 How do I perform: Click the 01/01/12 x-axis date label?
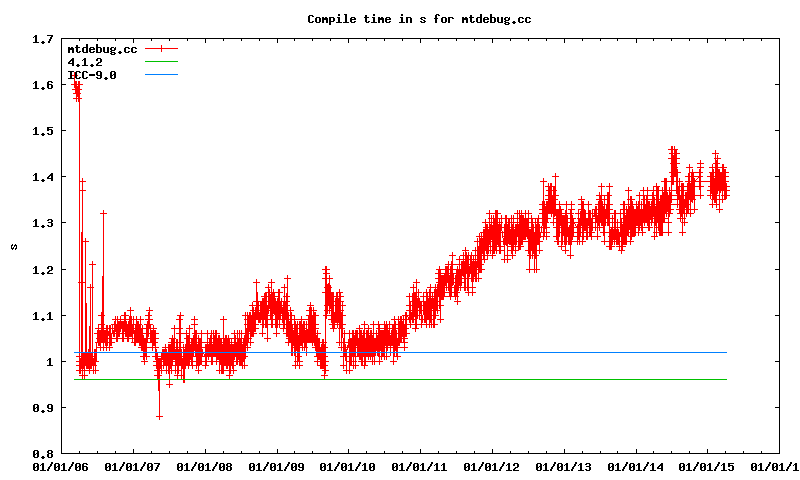point(492,466)
